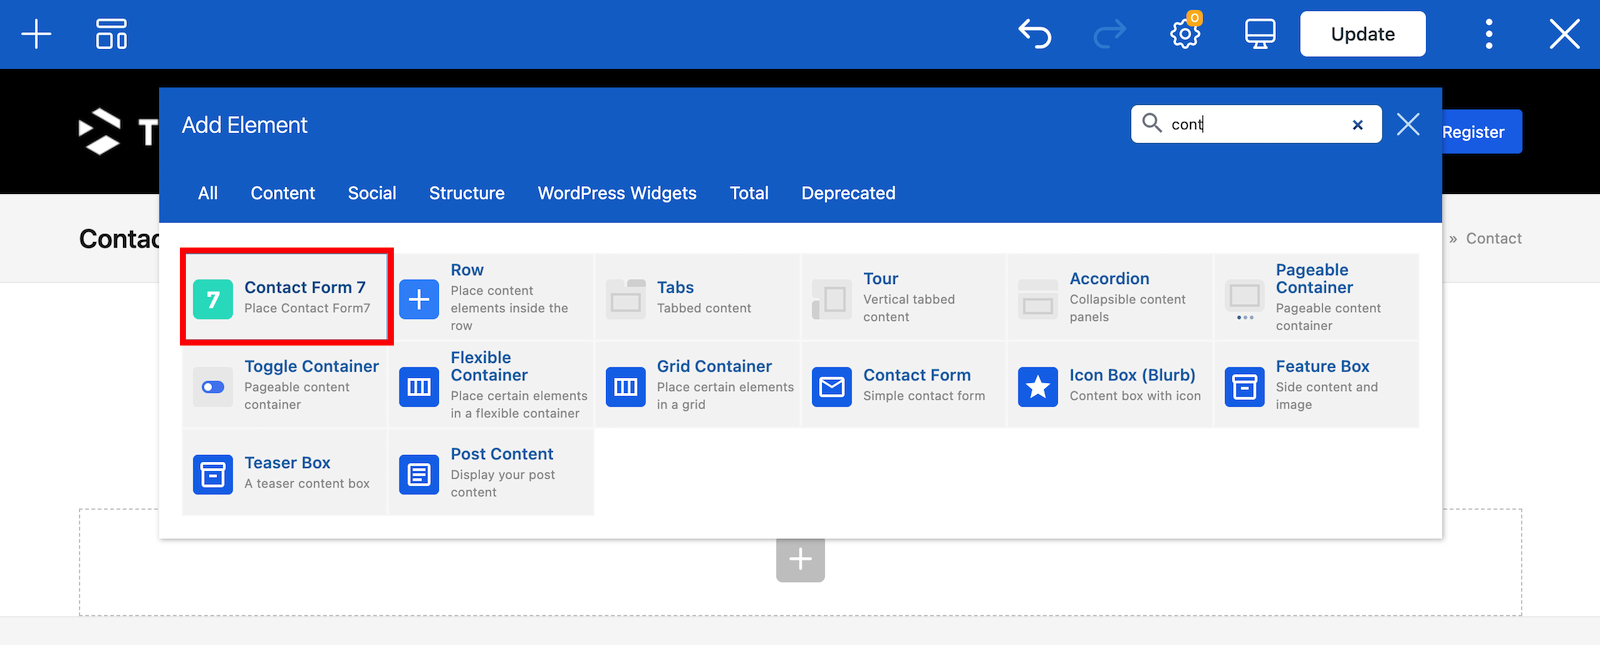Close the Add Element panel
The height and width of the screenshot is (645, 1600).
[x=1408, y=124]
